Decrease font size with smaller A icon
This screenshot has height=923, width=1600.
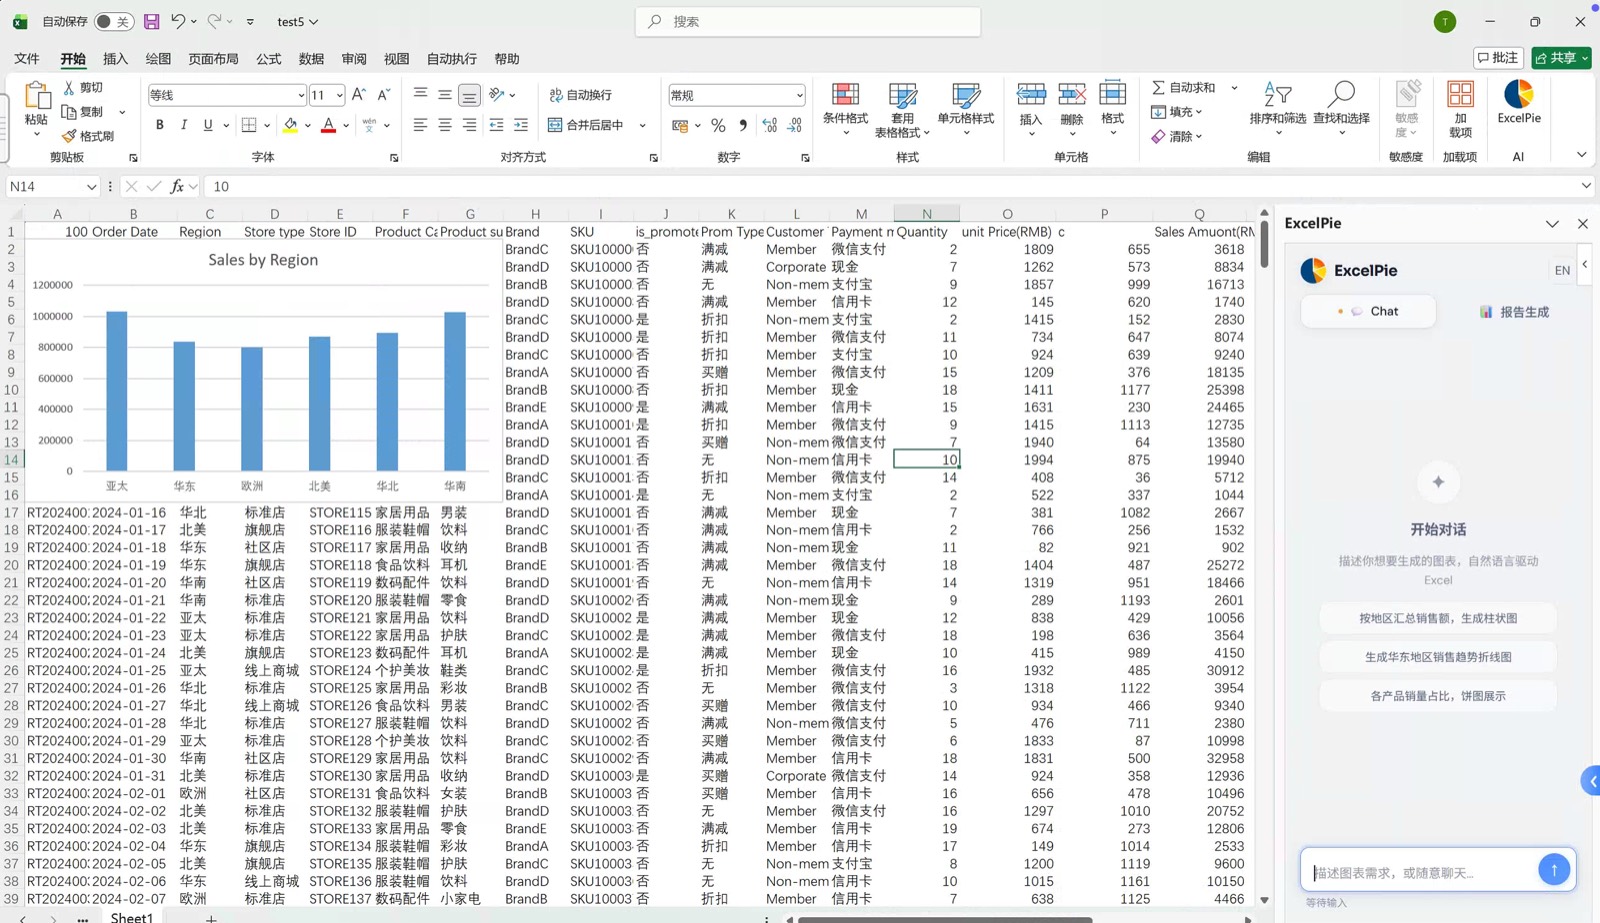click(x=383, y=95)
